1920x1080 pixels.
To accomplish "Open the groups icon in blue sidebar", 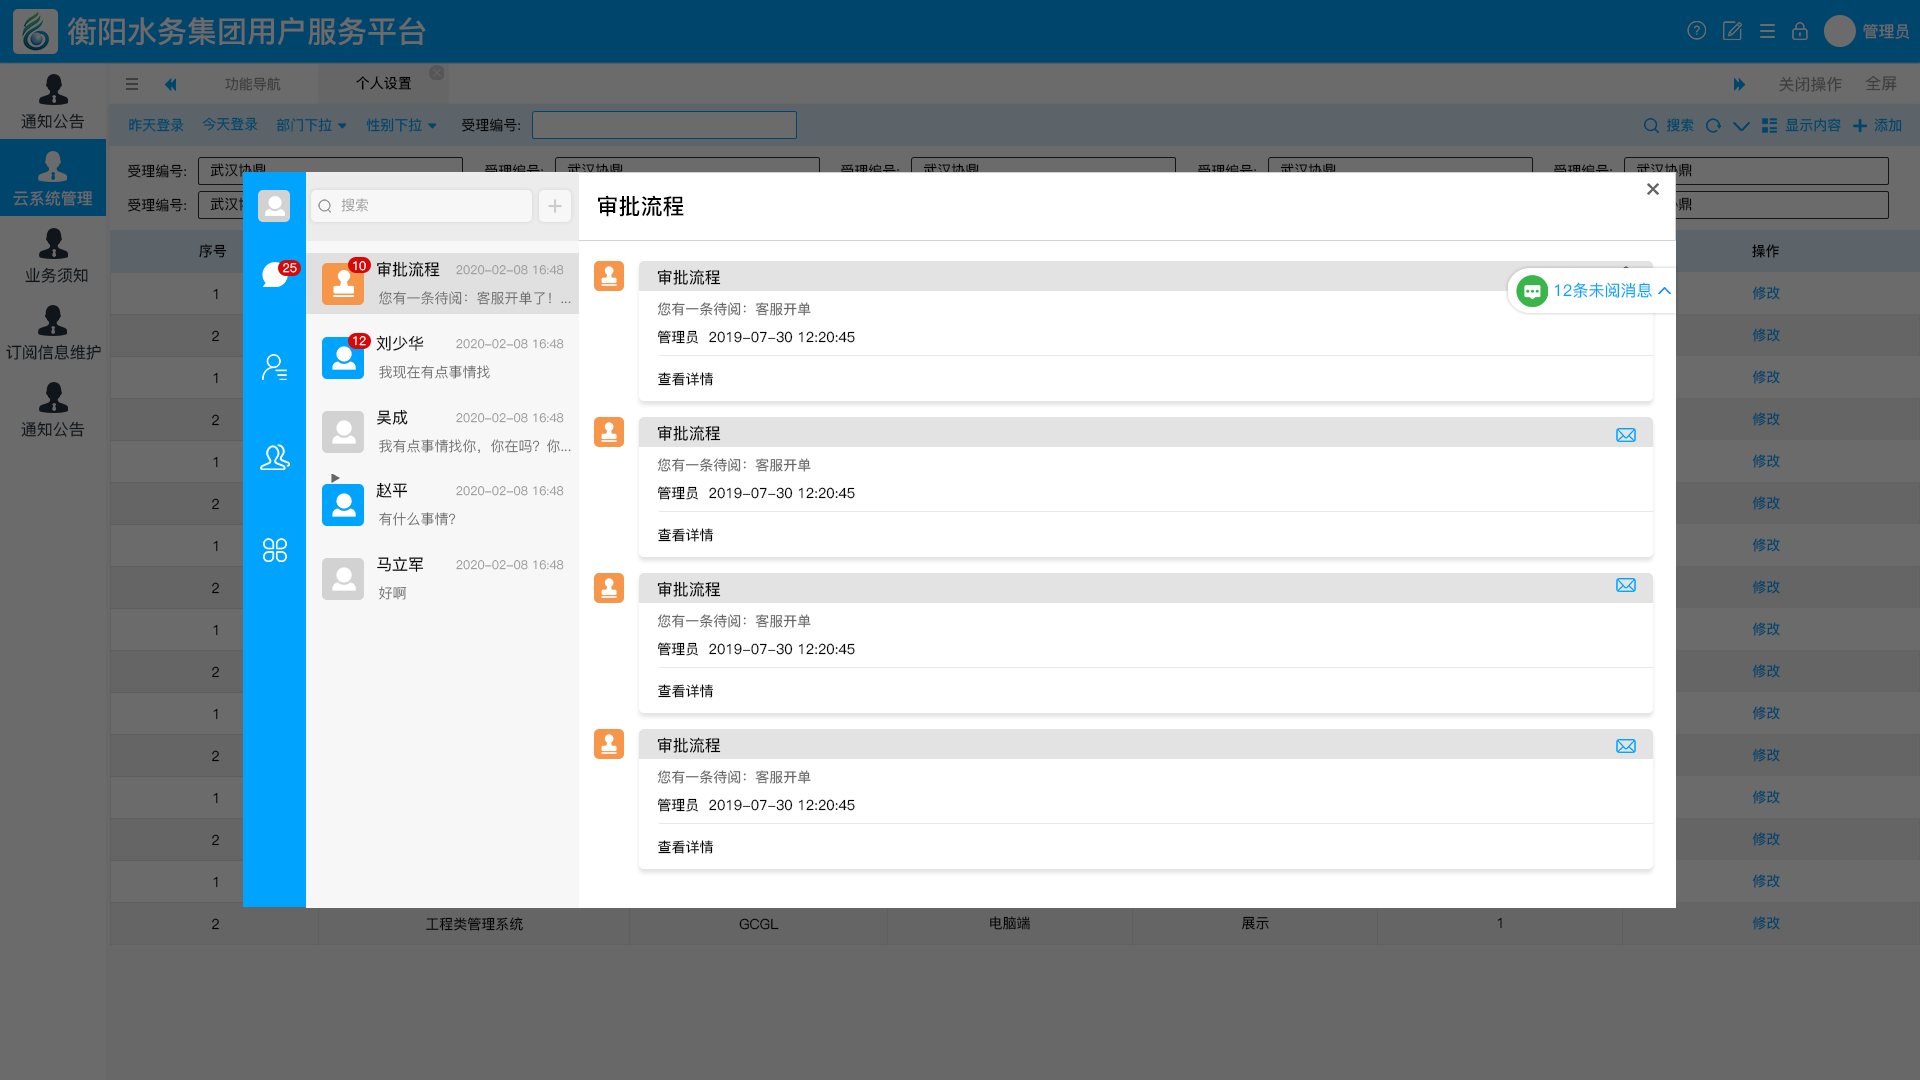I will pos(275,457).
